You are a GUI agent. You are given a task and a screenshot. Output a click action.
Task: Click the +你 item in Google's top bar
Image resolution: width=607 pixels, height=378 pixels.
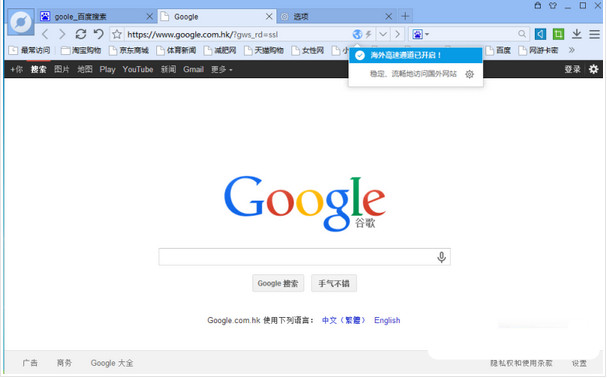16,69
